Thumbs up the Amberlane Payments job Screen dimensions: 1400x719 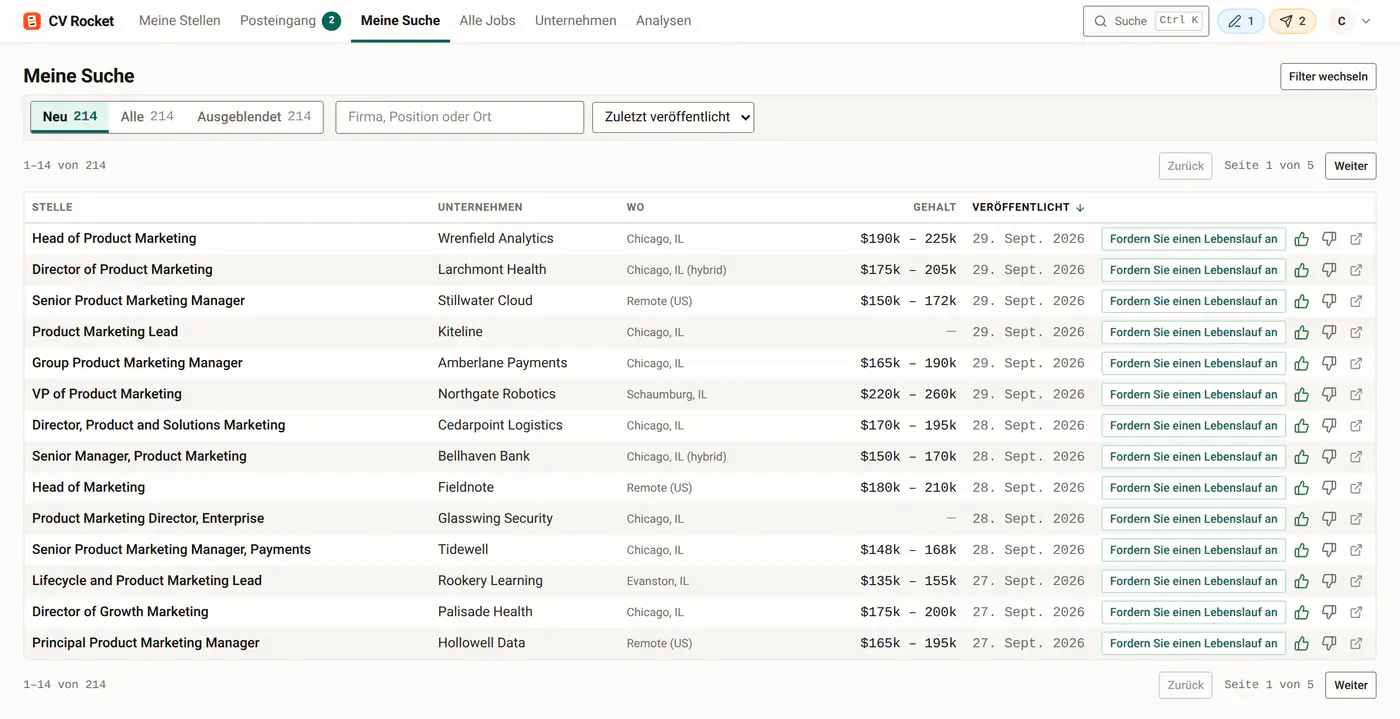click(x=1301, y=363)
